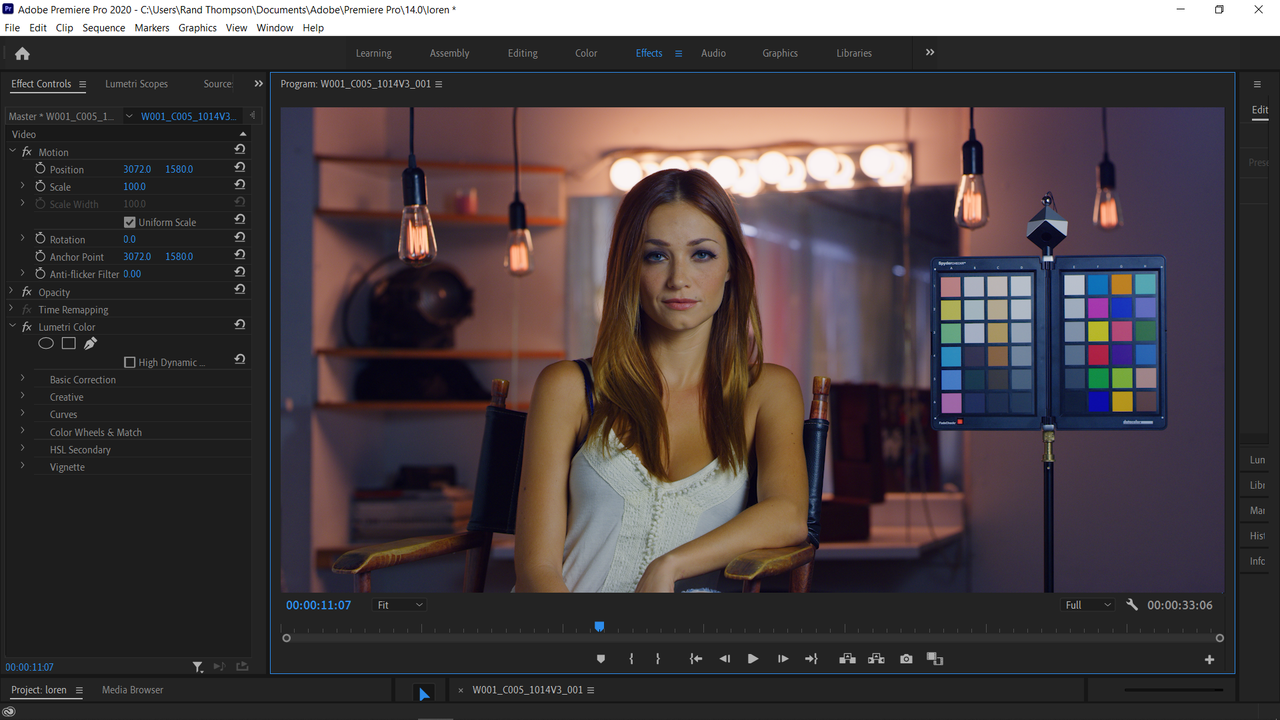1280x720 pixels.
Task: Mark Out point on the program monitor
Action: [657, 659]
